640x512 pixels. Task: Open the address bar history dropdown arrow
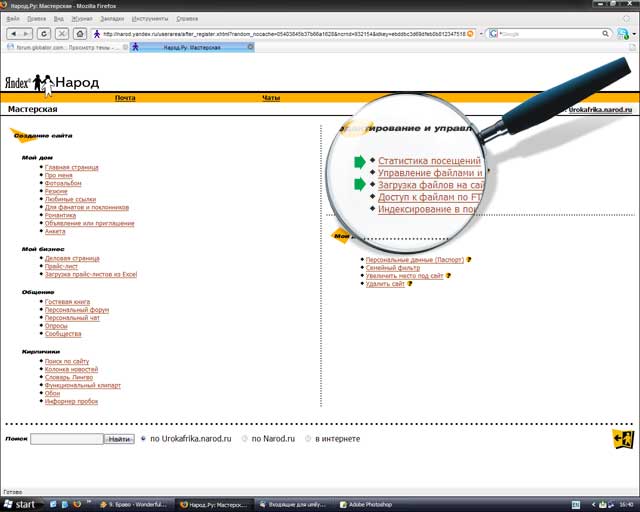click(481, 34)
